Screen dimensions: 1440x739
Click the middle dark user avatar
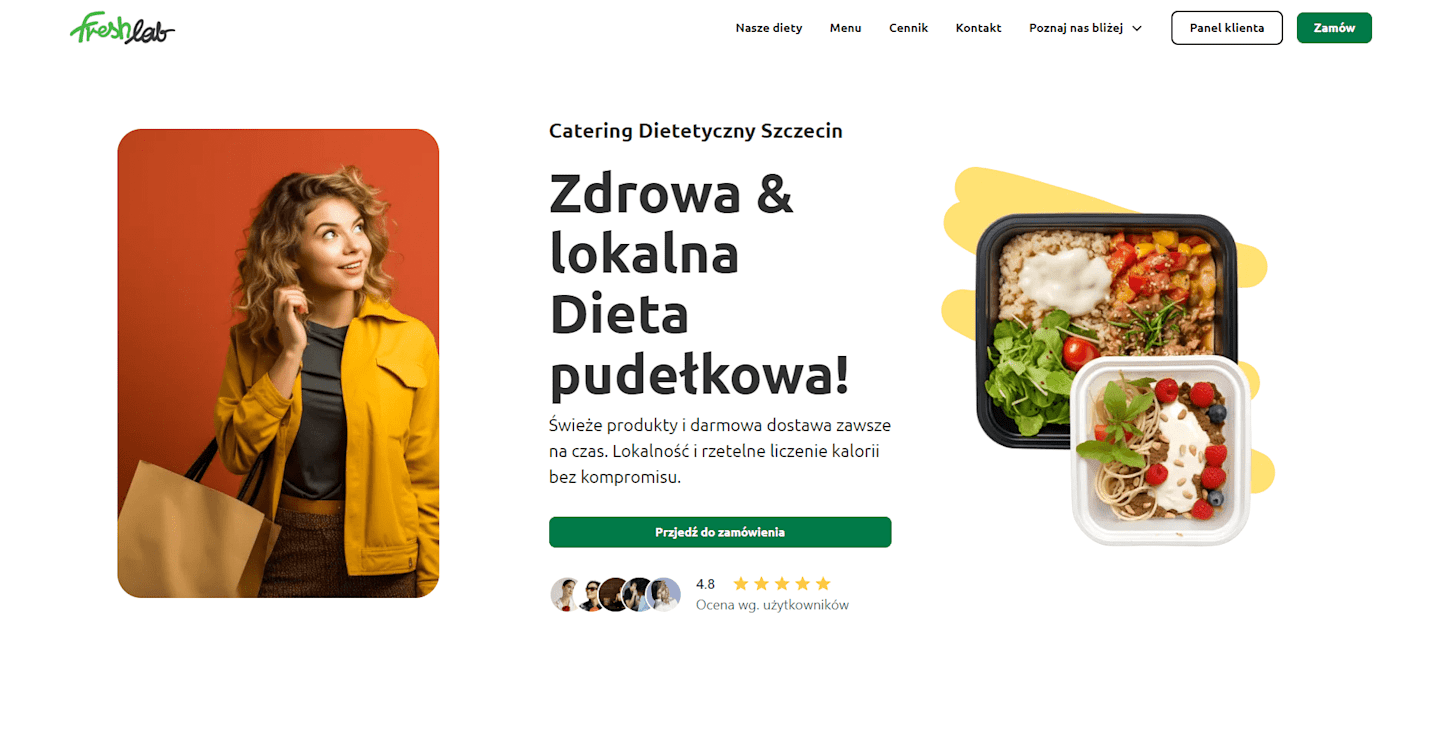(x=614, y=594)
